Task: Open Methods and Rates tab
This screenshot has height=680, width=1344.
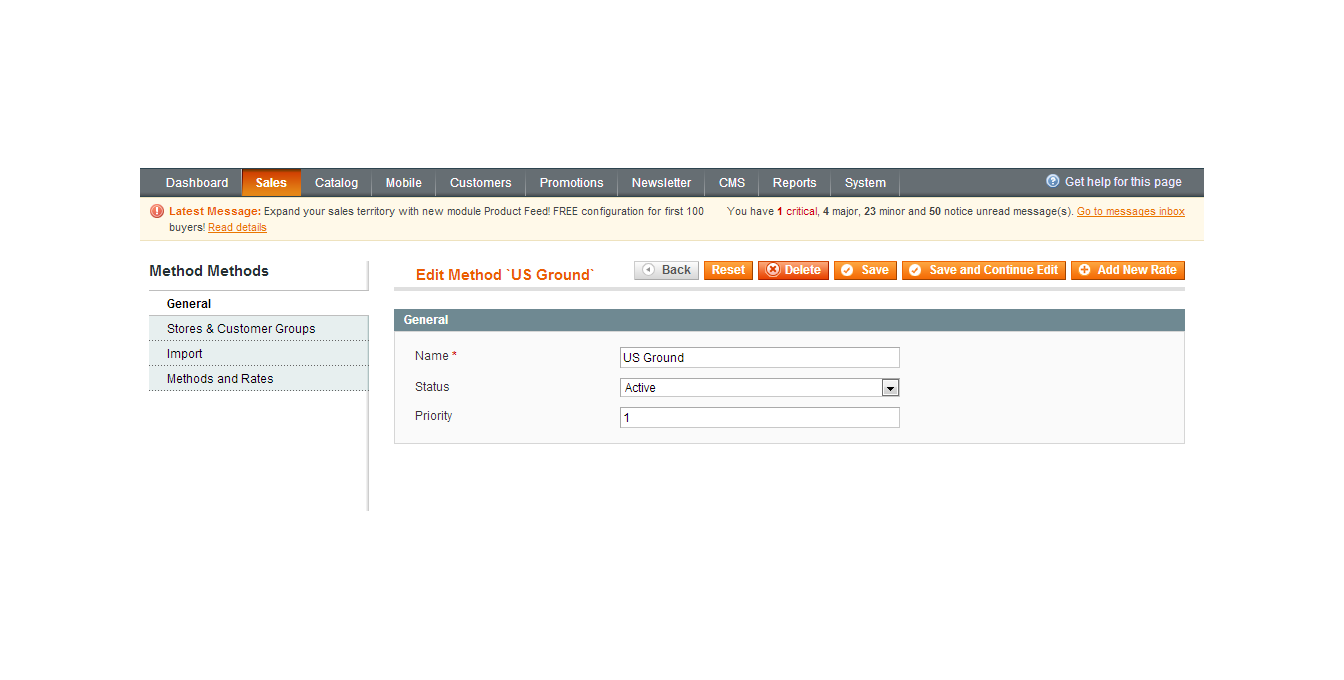Action: (258, 379)
